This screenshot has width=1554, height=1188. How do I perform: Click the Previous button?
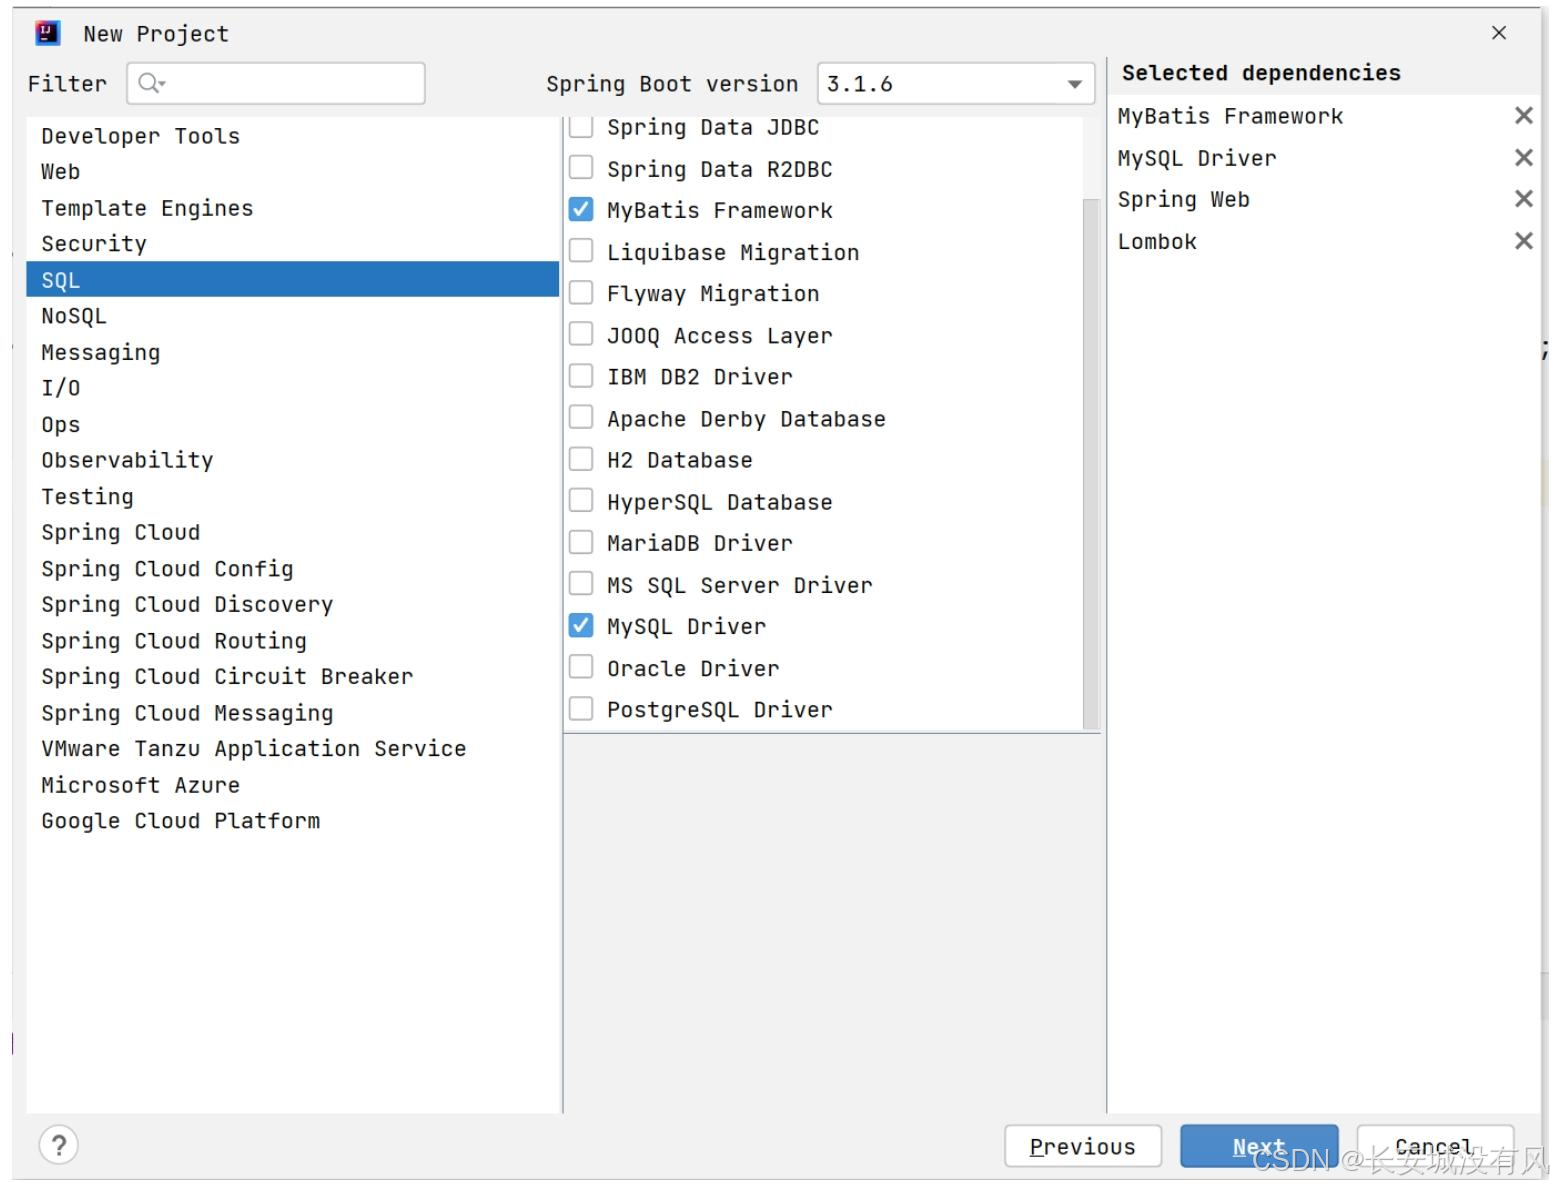click(x=1083, y=1146)
